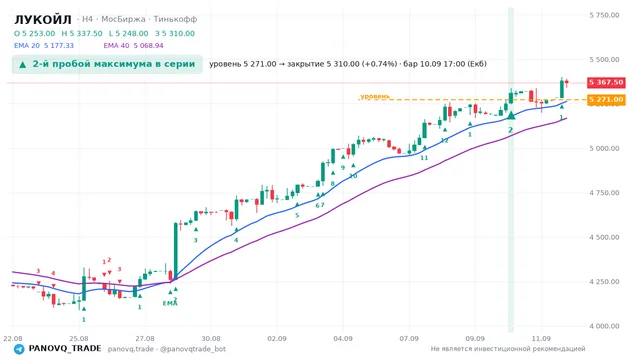Viewport: 640px width, 360px height.
Task: Click the open price O 5 253.00
Action: point(35,33)
